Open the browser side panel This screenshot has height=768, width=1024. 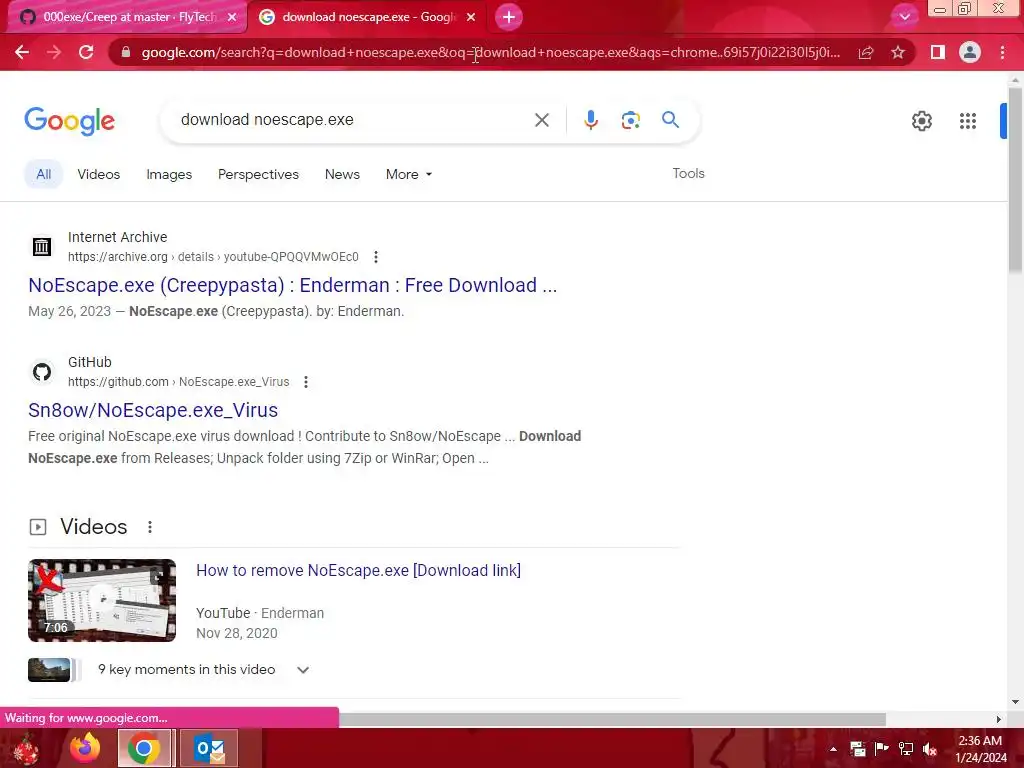[x=938, y=52]
